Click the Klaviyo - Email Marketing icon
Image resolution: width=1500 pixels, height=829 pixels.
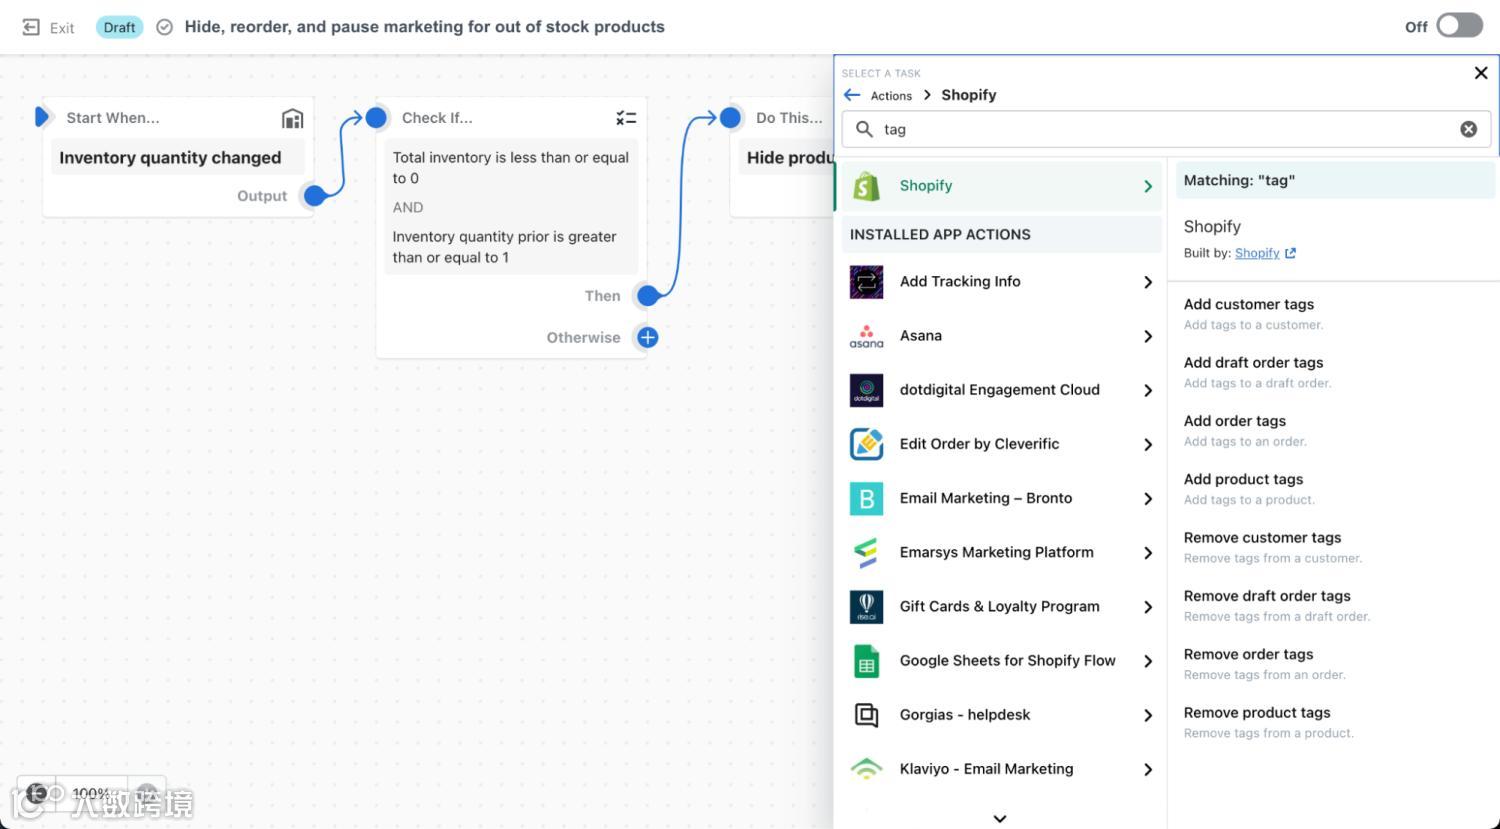[866, 768]
